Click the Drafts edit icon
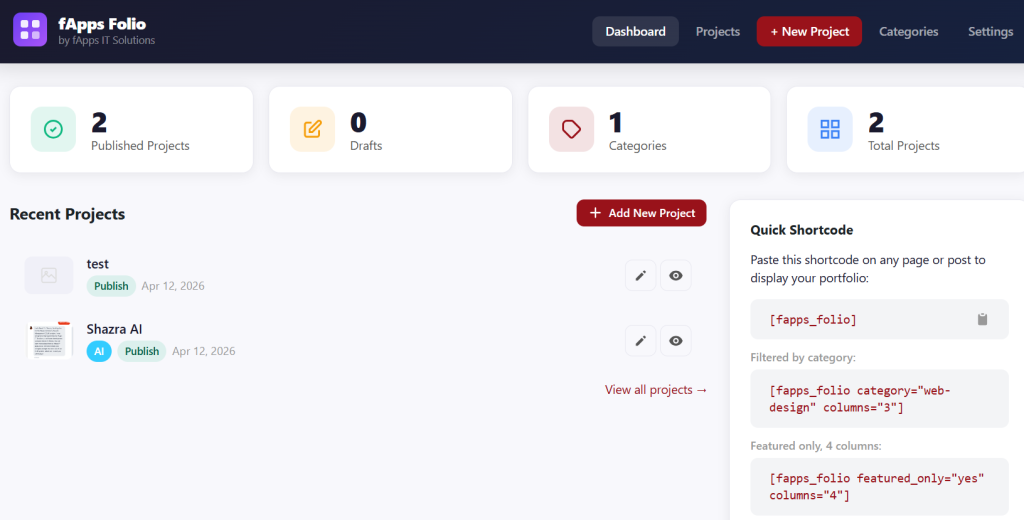 coord(312,129)
